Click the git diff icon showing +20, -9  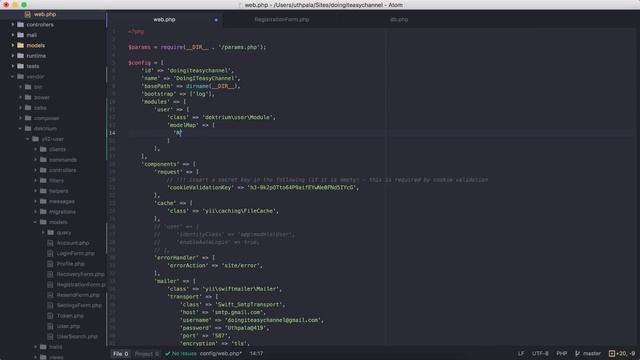[x=611, y=353]
